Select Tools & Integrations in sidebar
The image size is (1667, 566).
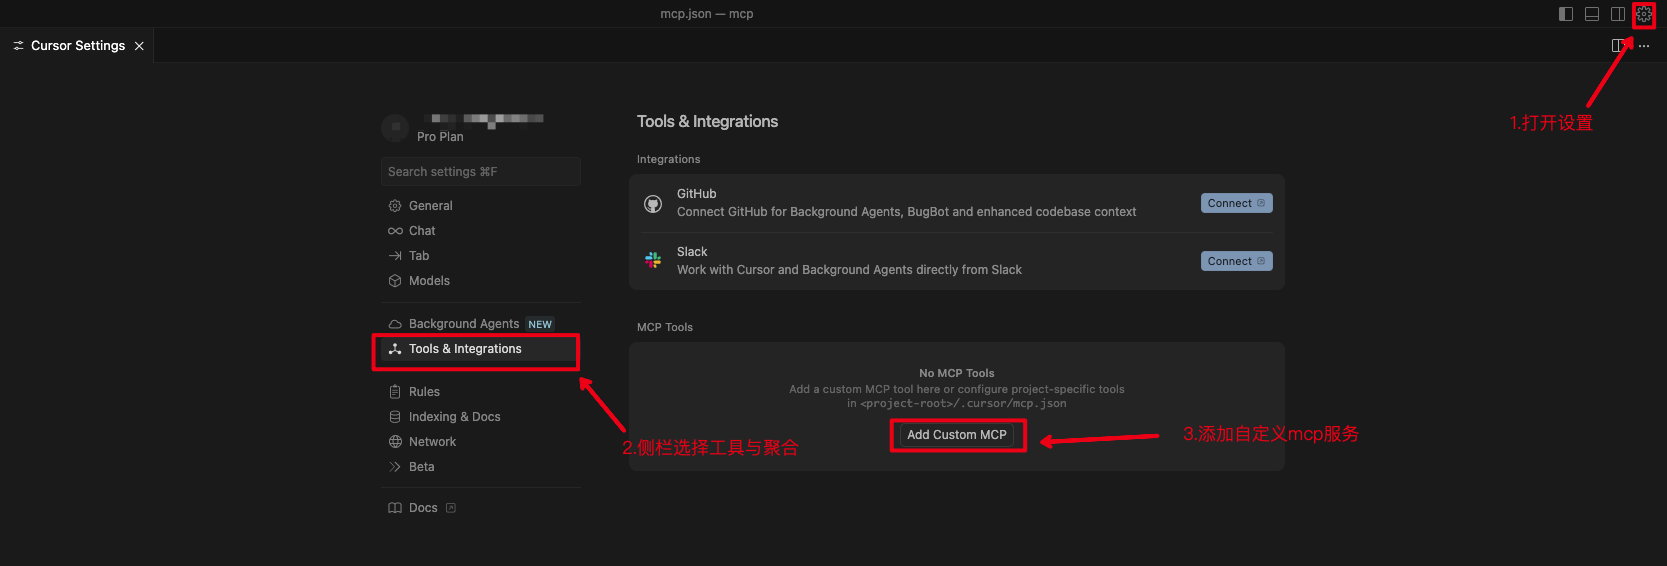465,349
